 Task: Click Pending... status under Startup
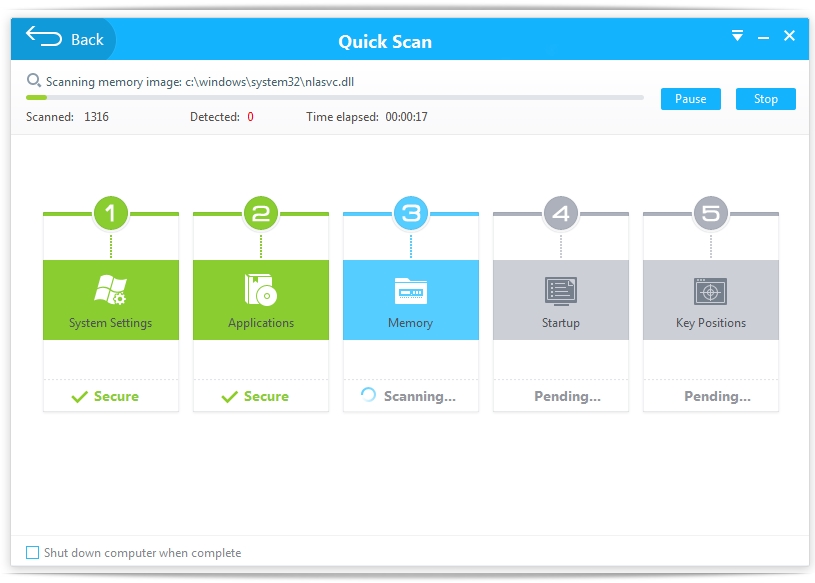[568, 397]
